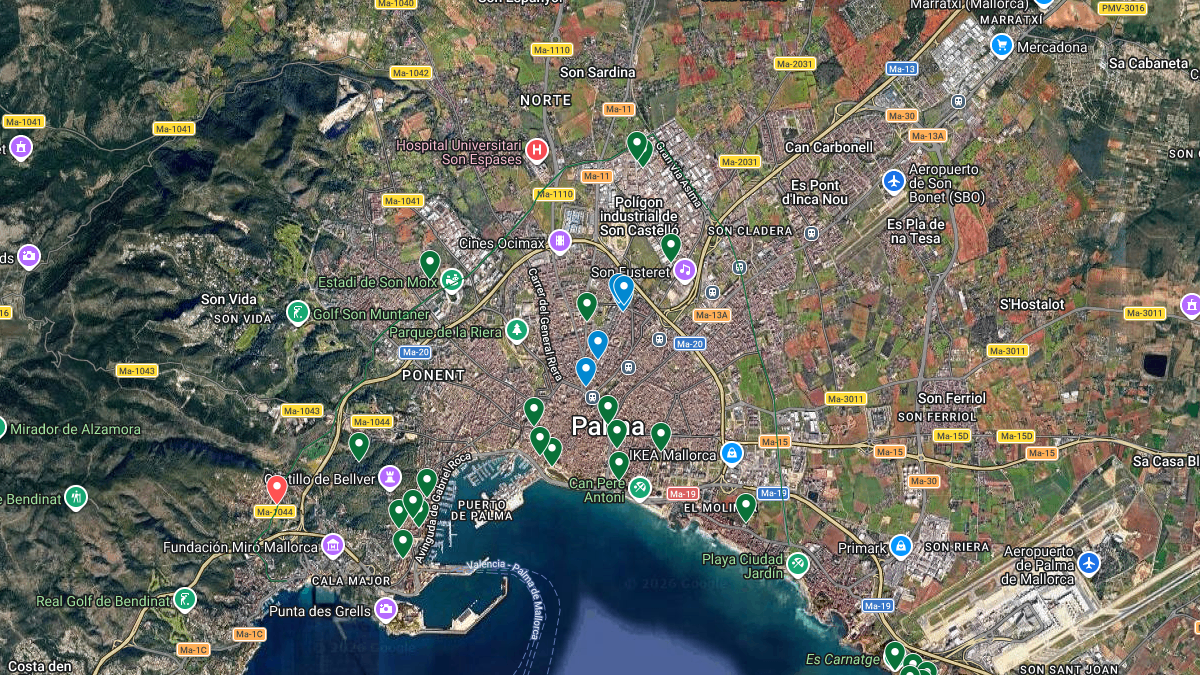
Task: Click the SON VIDA uppercase district label
Action: point(243,319)
